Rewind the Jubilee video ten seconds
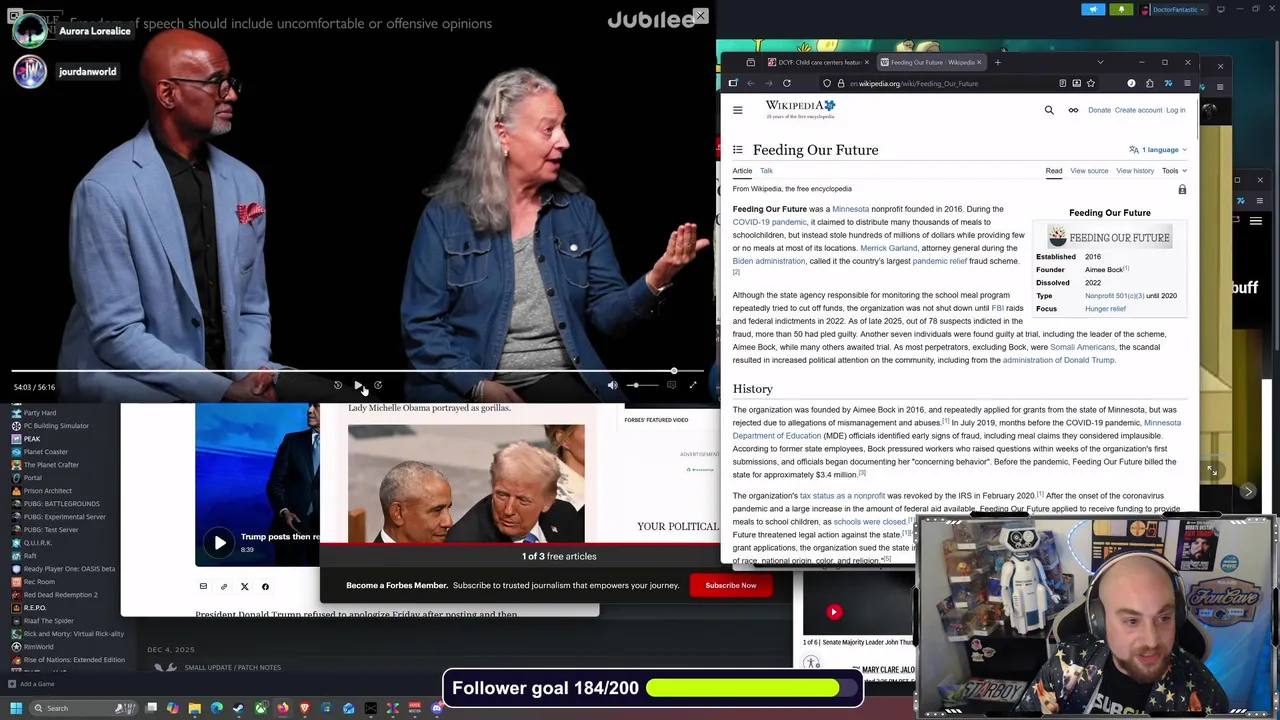 [x=338, y=385]
